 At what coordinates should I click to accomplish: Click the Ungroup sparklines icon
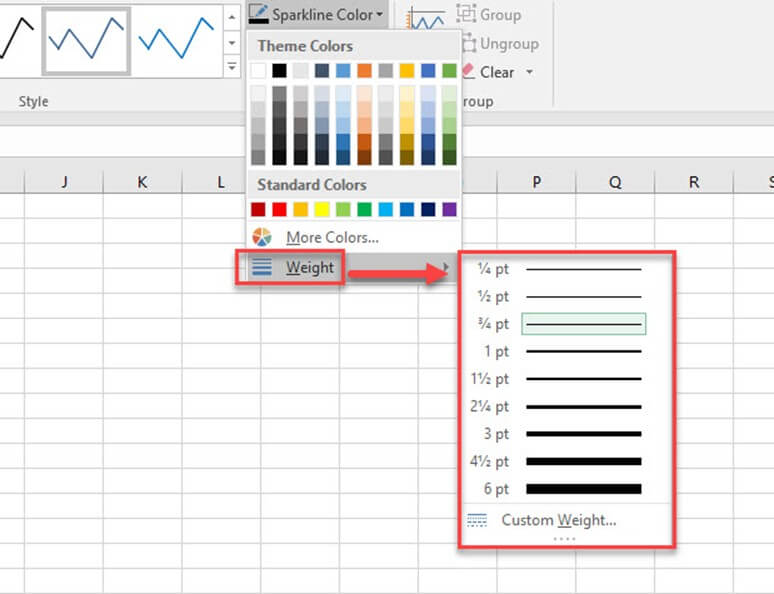pyautogui.click(x=466, y=44)
